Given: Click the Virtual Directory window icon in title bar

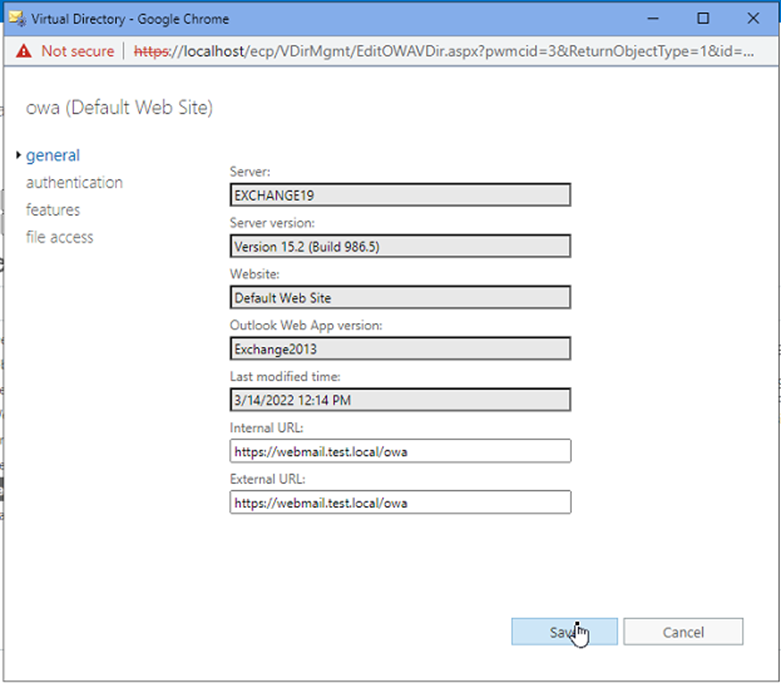Looking at the screenshot, I should point(16,19).
